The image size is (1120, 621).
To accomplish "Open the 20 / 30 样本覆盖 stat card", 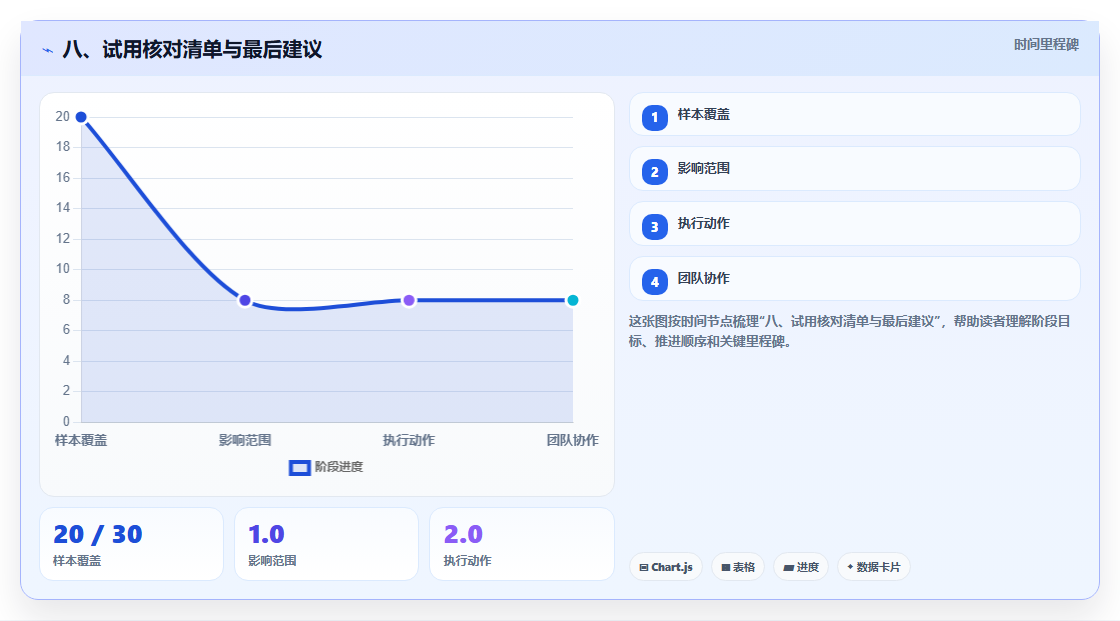I will [131, 544].
